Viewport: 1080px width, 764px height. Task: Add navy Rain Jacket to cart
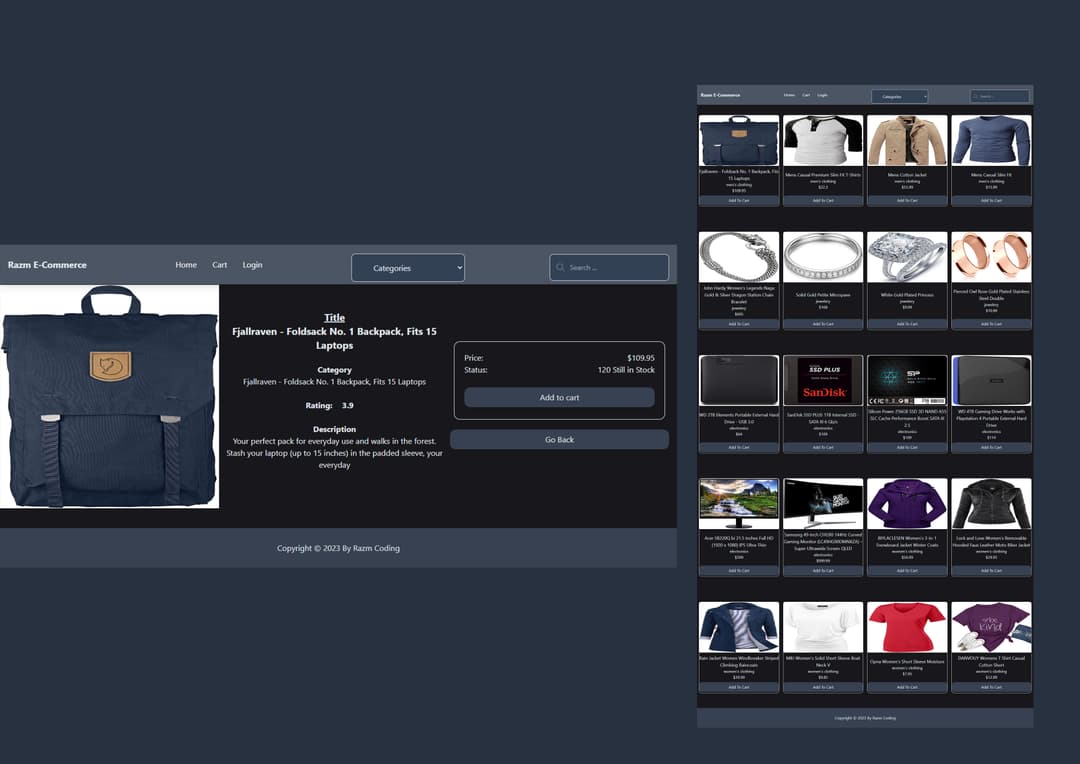pos(739,687)
